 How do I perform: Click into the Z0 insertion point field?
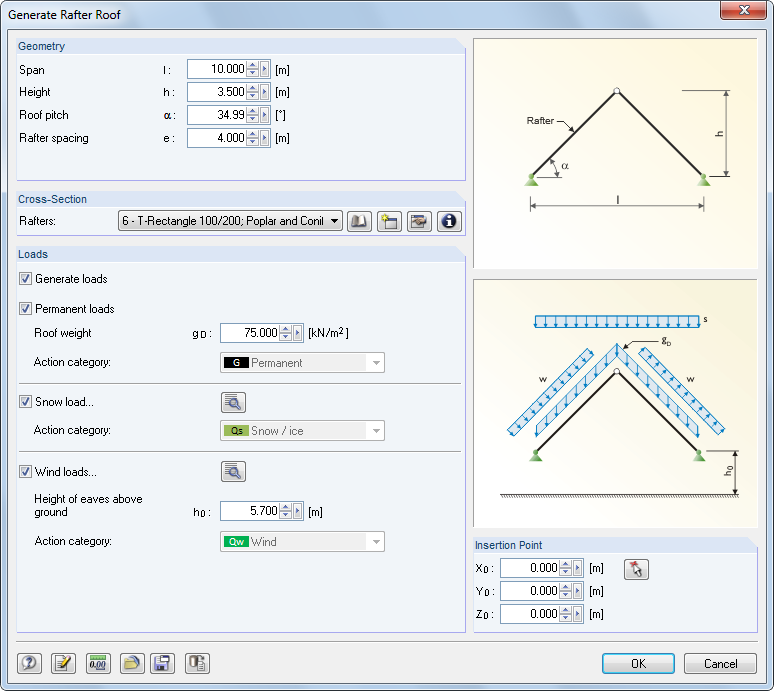pyautogui.click(x=530, y=614)
